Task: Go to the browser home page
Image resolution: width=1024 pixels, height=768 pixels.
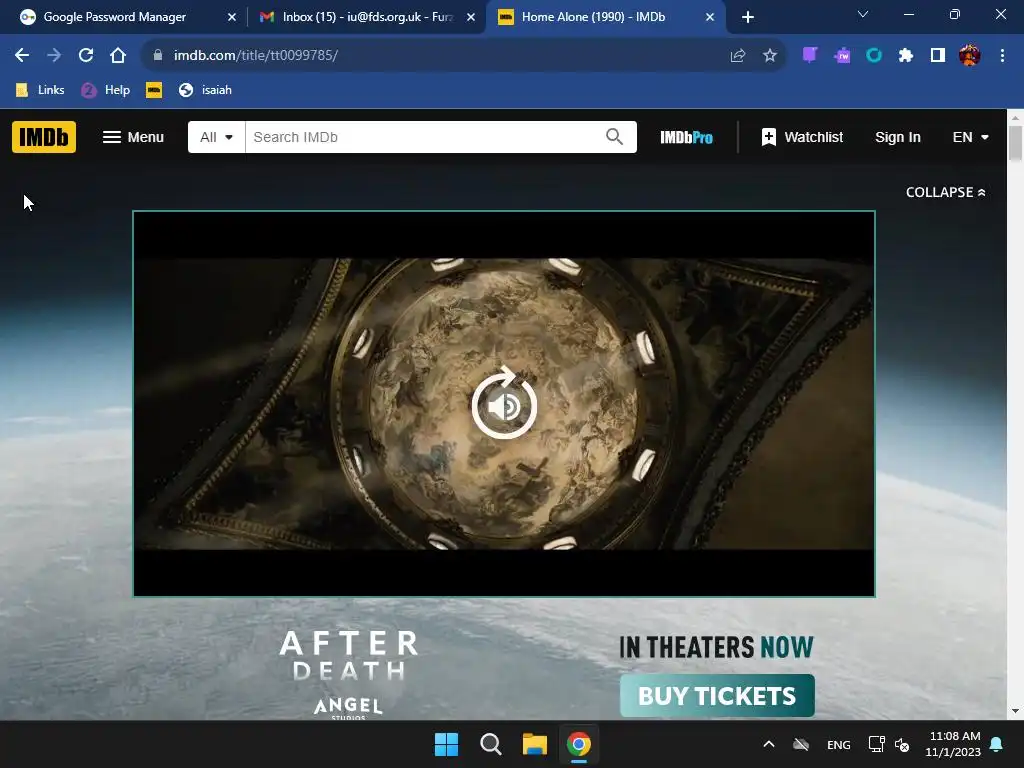Action: point(118,56)
